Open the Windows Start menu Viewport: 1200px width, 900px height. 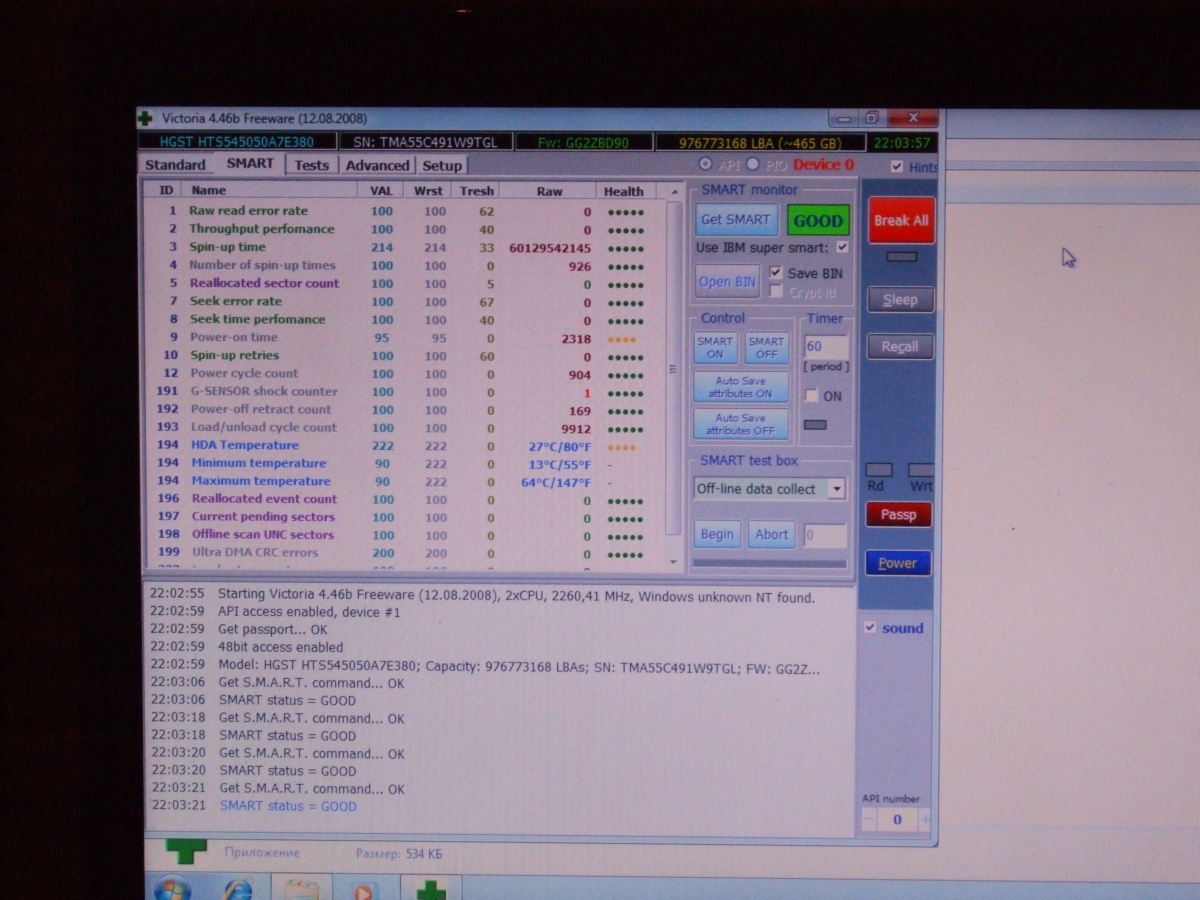(172, 888)
